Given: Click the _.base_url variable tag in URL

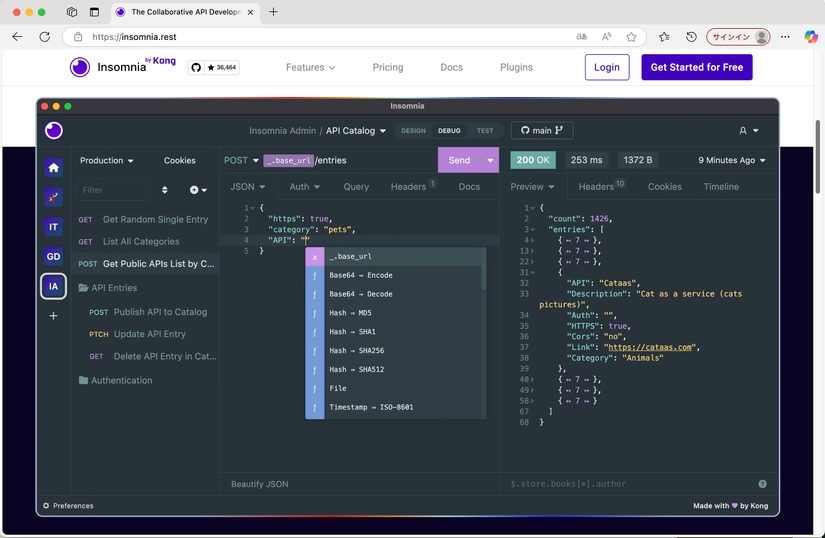Looking at the screenshot, I should (x=288, y=160).
